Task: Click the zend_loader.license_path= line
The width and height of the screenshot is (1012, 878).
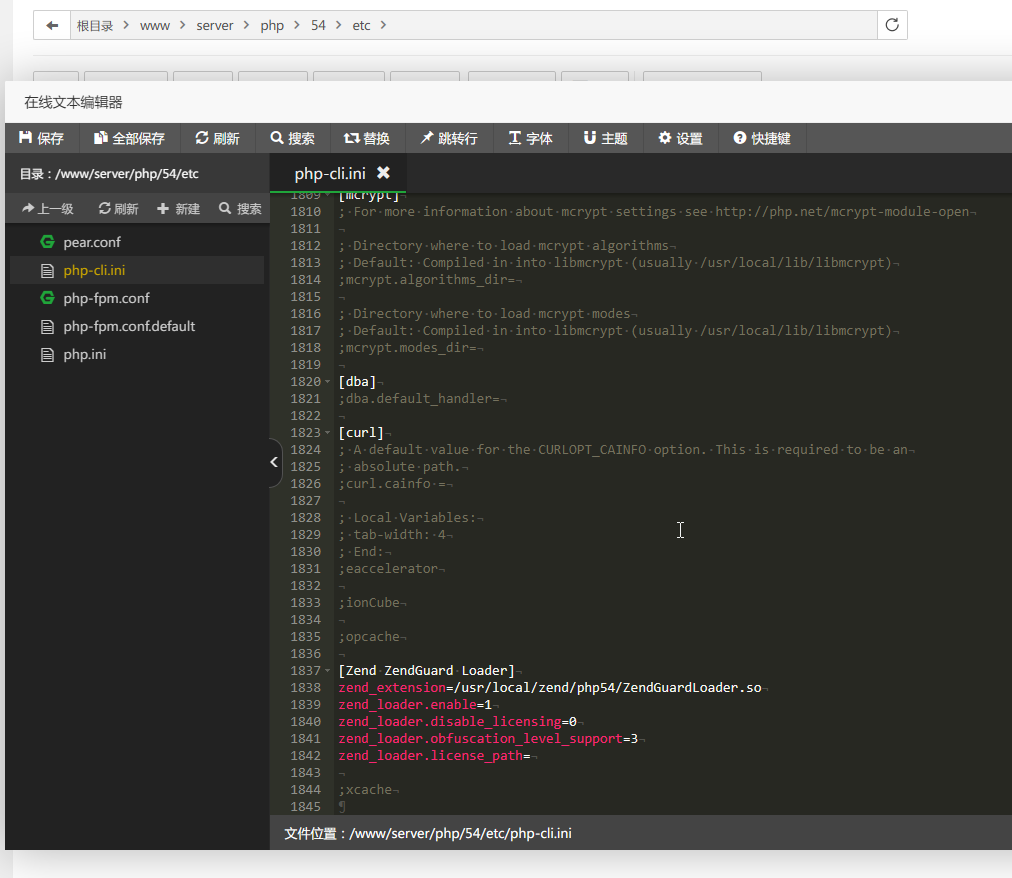Action: 434,756
